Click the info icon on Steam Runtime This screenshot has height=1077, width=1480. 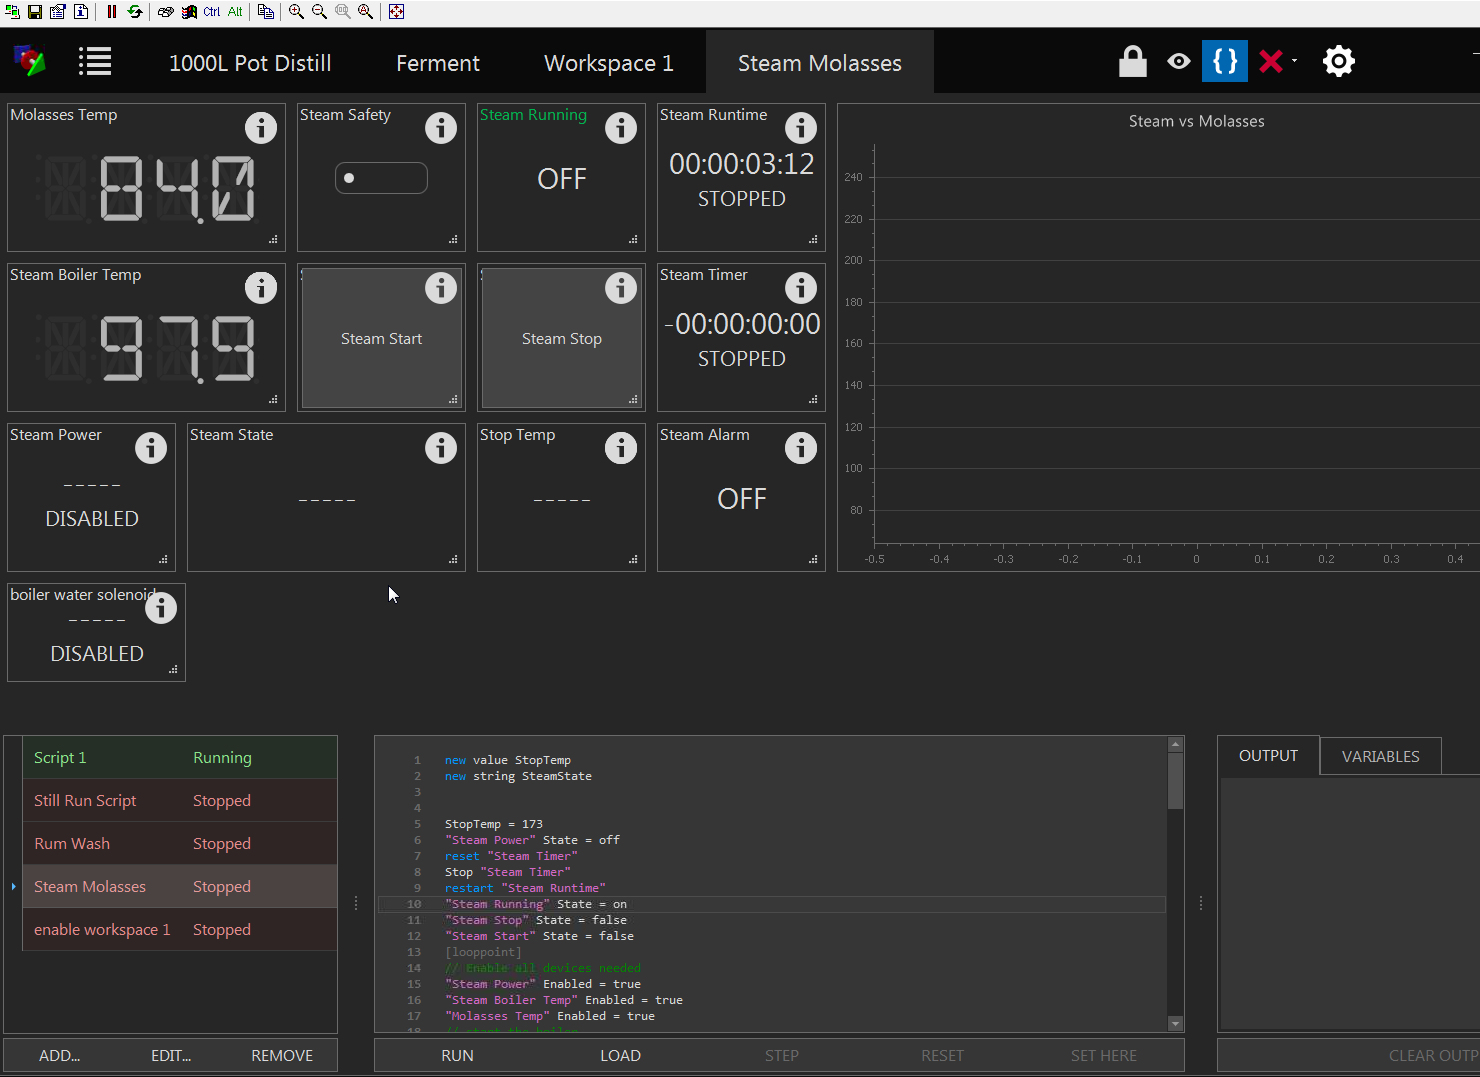[x=801, y=128]
